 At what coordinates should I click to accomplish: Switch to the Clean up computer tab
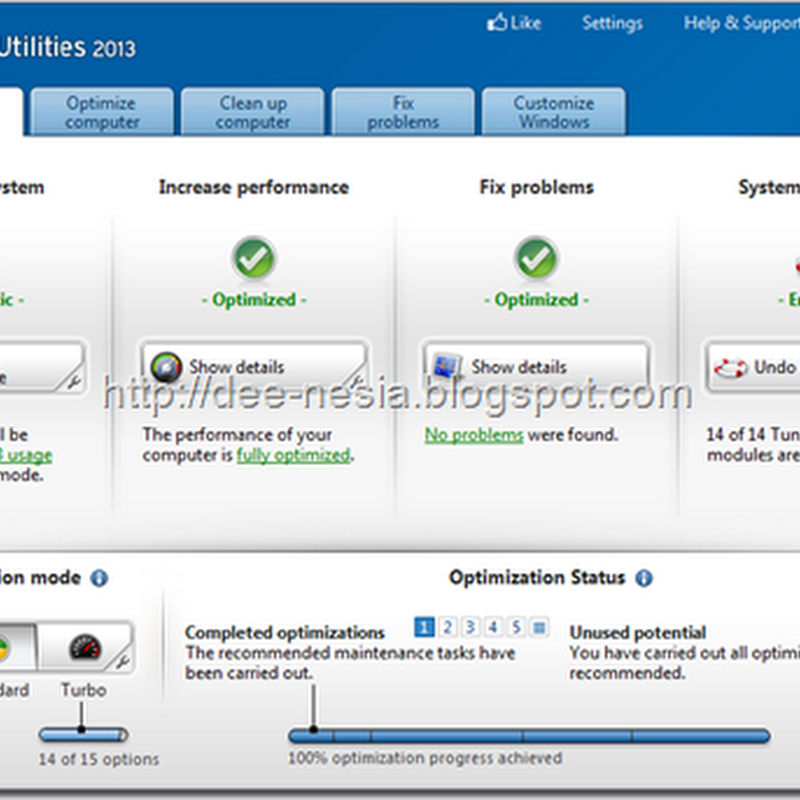[x=253, y=112]
